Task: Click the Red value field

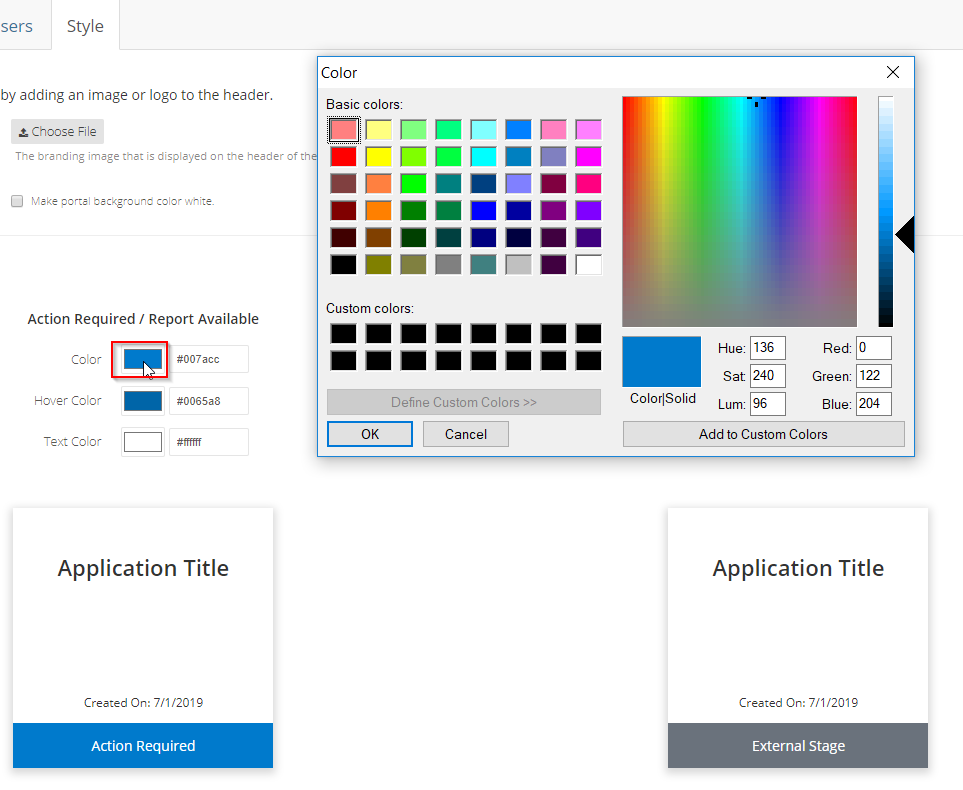Action: pyautogui.click(x=873, y=348)
